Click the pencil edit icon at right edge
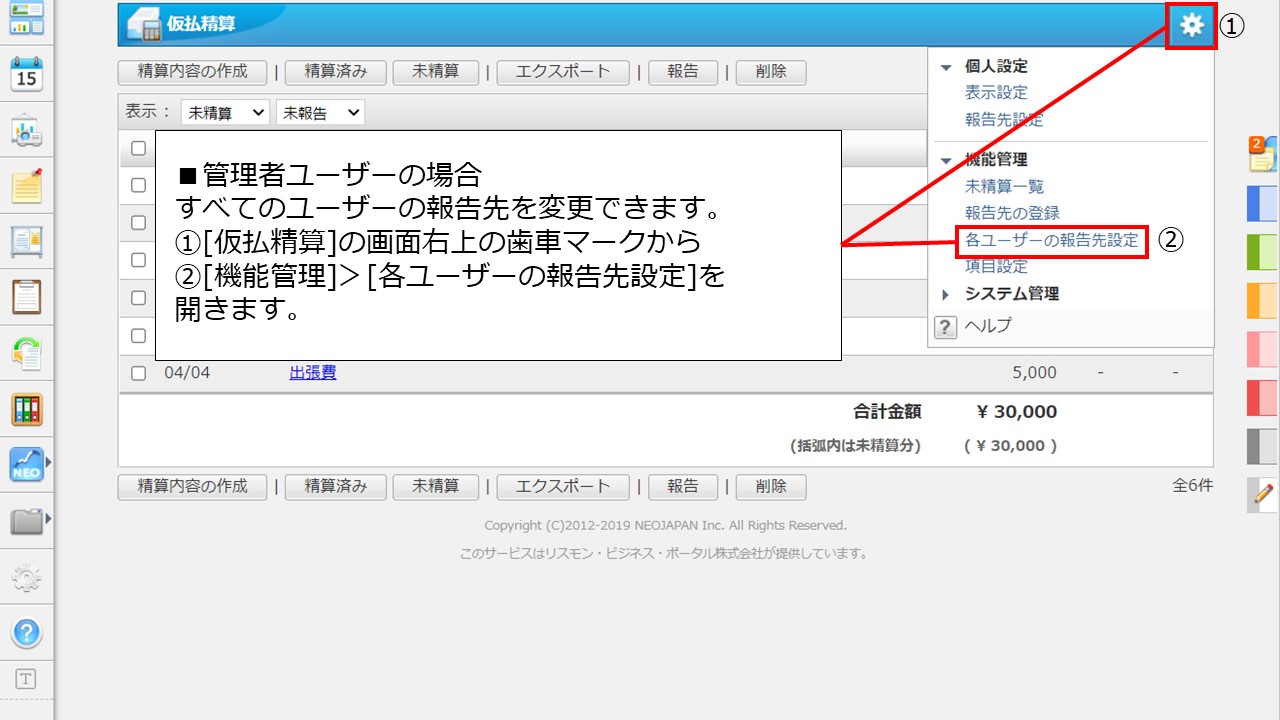The image size is (1280, 720). (1263, 494)
